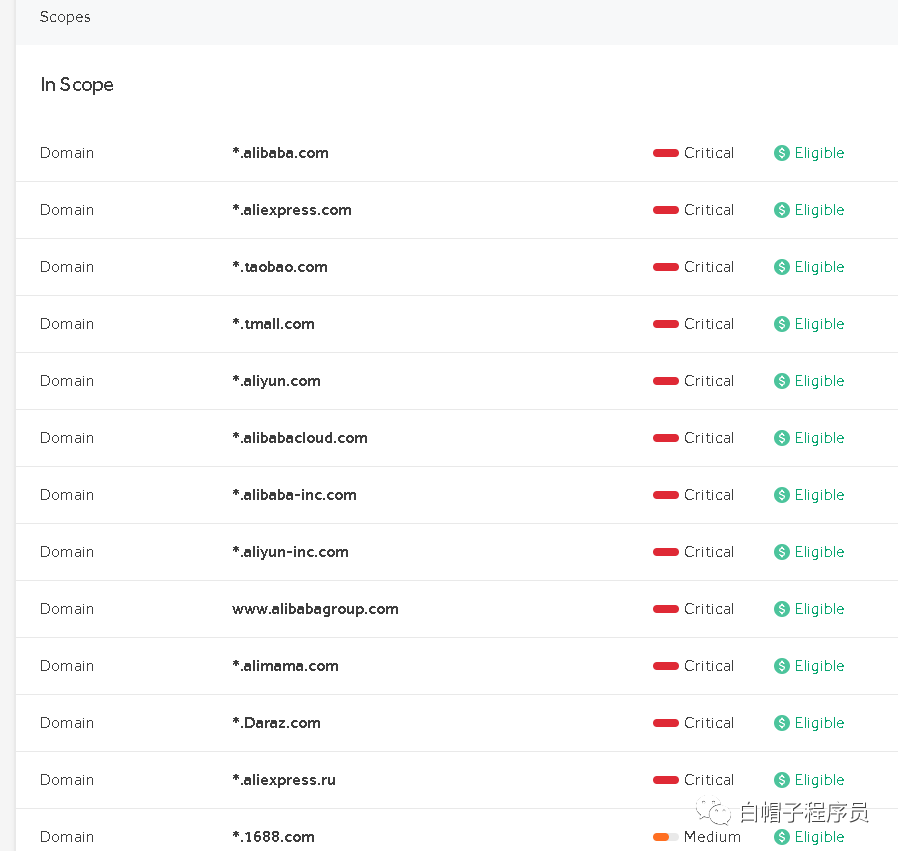This screenshot has height=851, width=898.
Task: Click the WeChat logo in the watermark
Action: 715,811
